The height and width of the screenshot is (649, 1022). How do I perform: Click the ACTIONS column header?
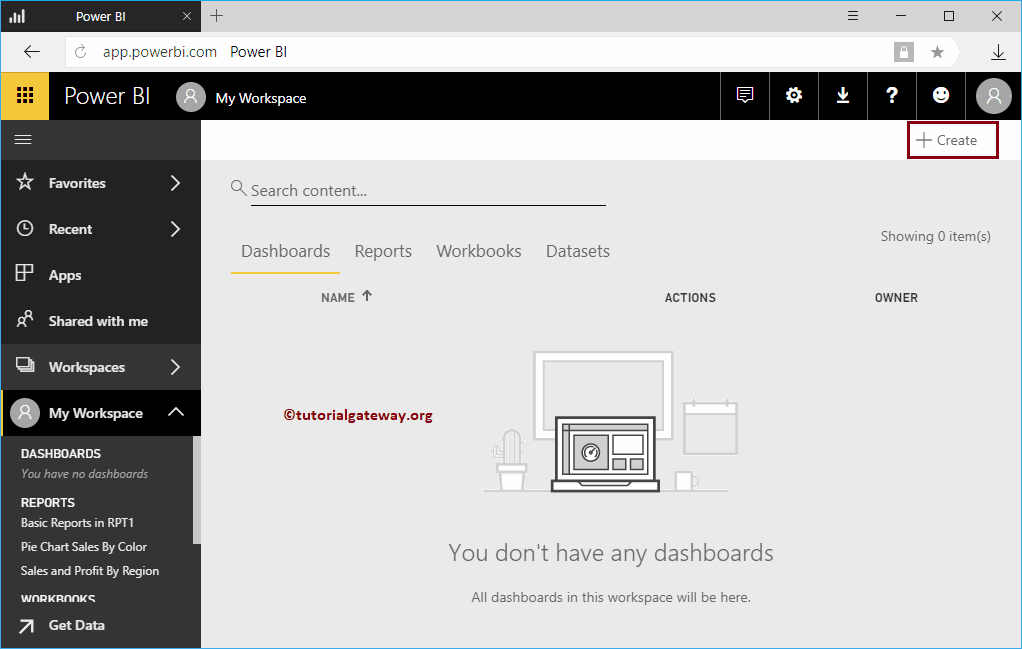tap(690, 298)
